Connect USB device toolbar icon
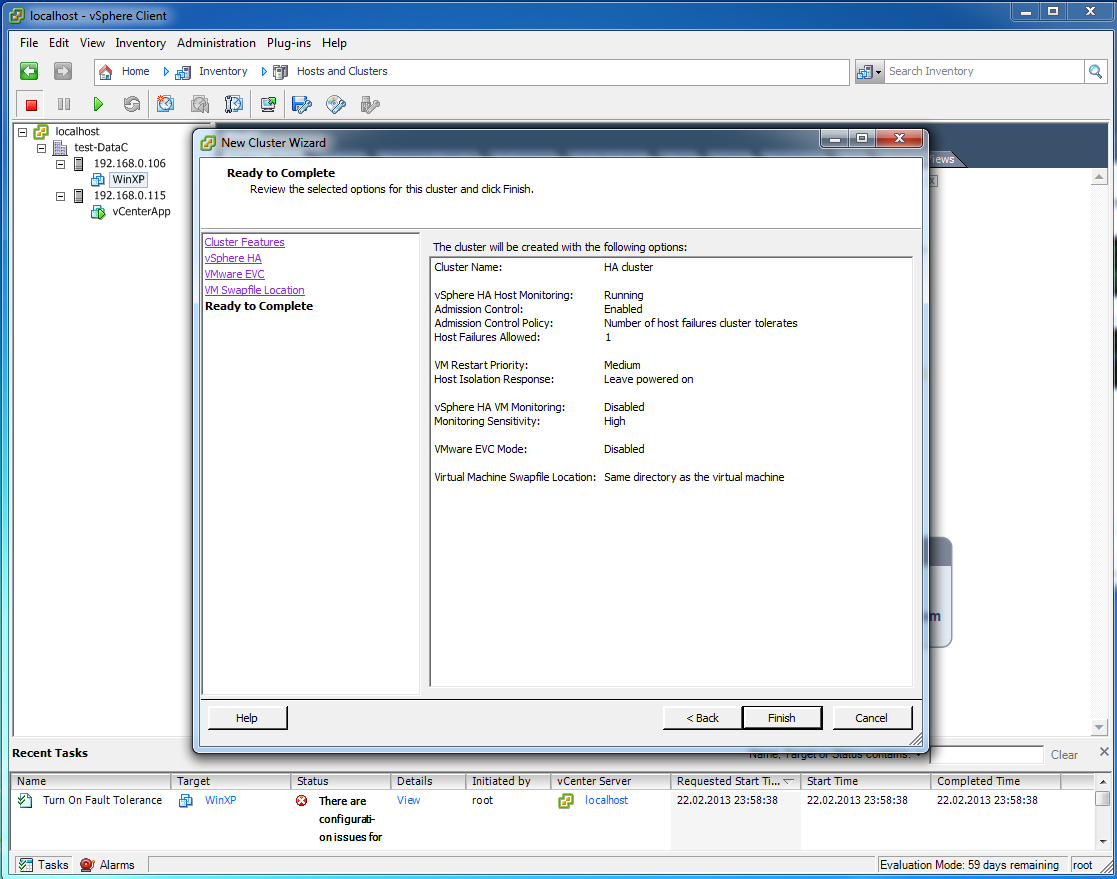 coord(370,105)
